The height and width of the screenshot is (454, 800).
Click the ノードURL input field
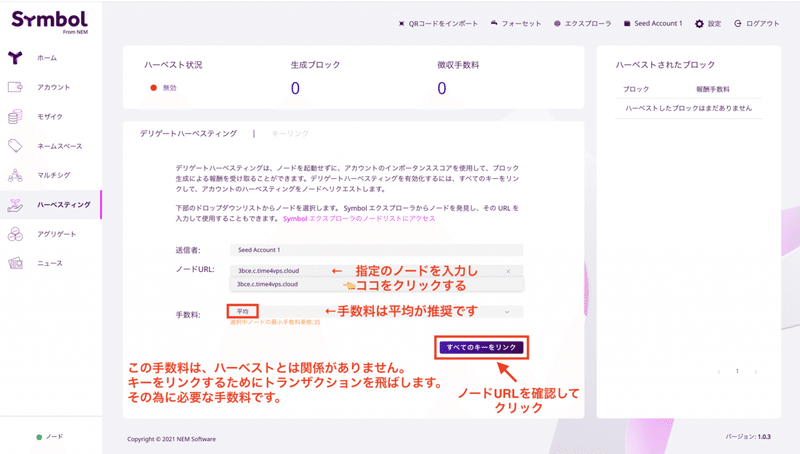(377, 271)
